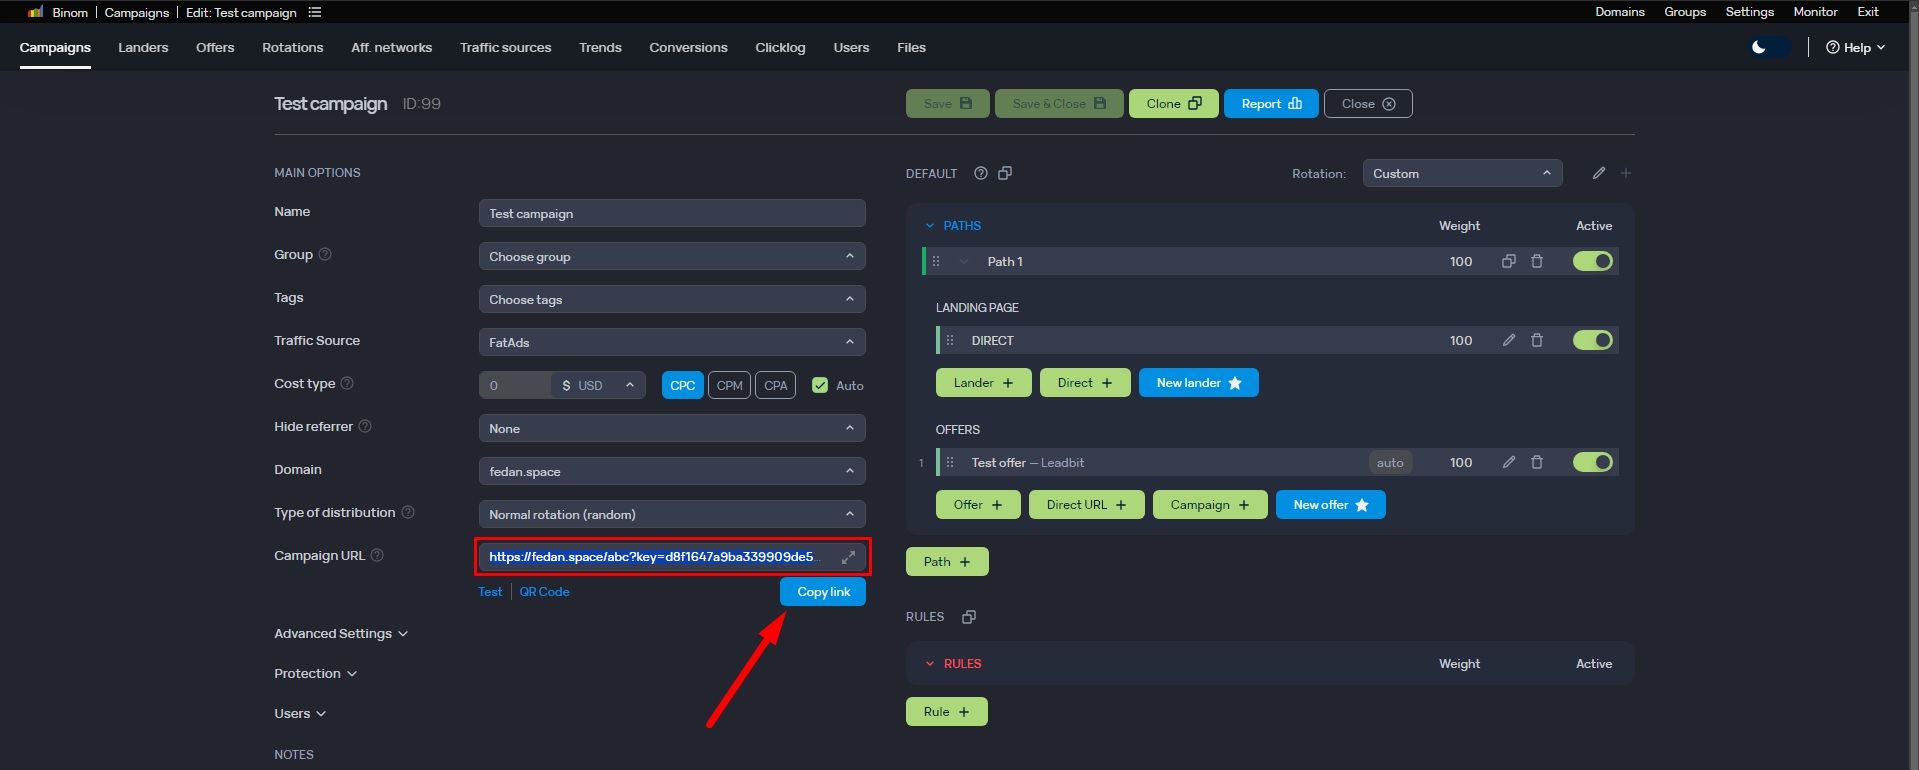Open Choose tags dropdown

coord(672,299)
